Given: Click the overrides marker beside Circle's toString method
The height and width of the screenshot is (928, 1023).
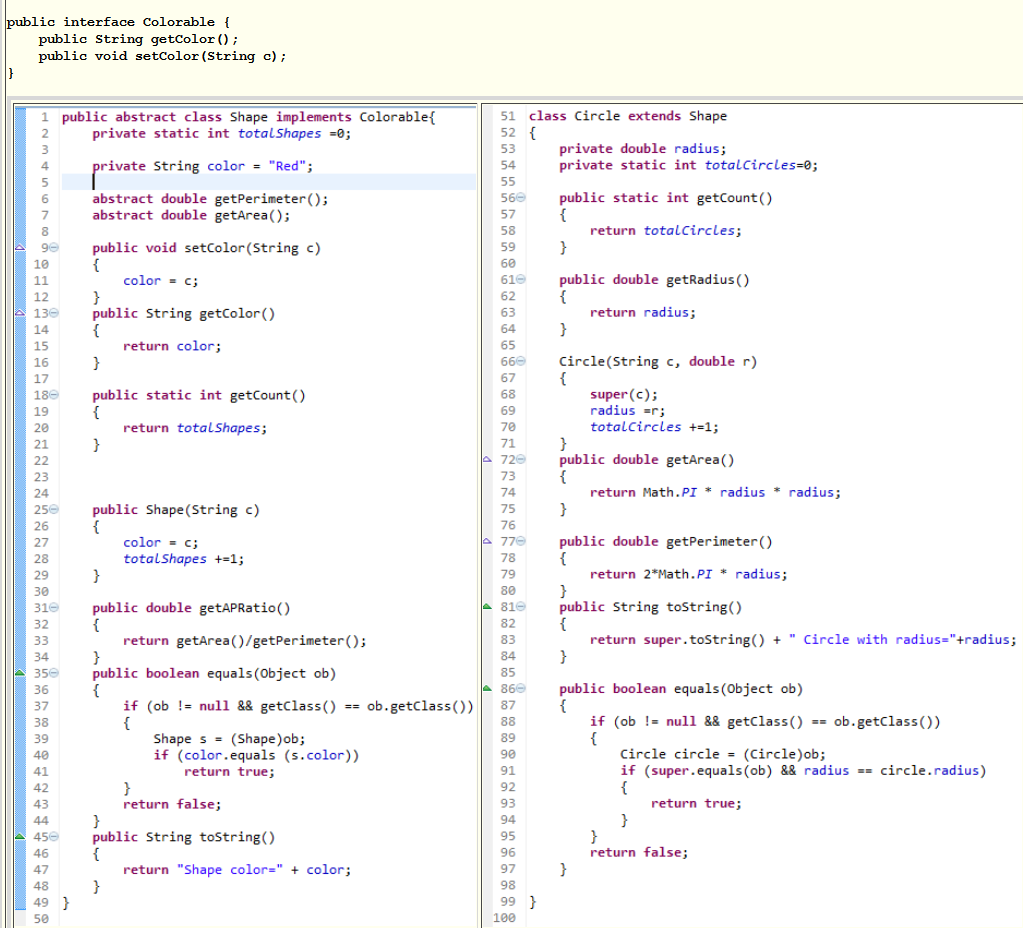Looking at the screenshot, I should coord(487,607).
